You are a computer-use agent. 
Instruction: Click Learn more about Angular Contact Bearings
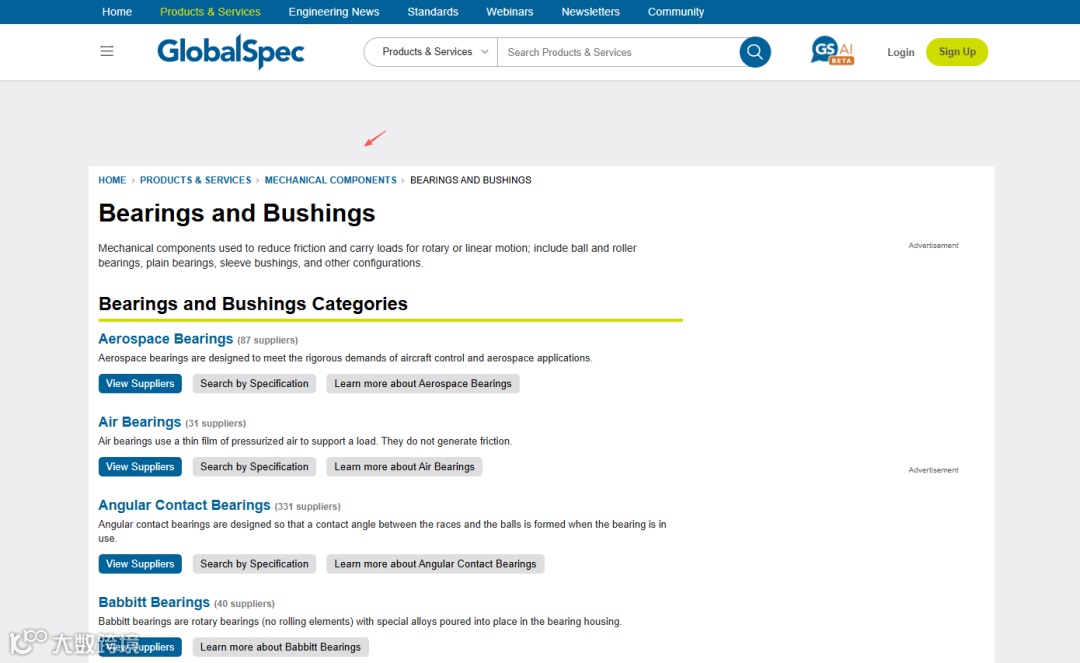click(x=435, y=564)
